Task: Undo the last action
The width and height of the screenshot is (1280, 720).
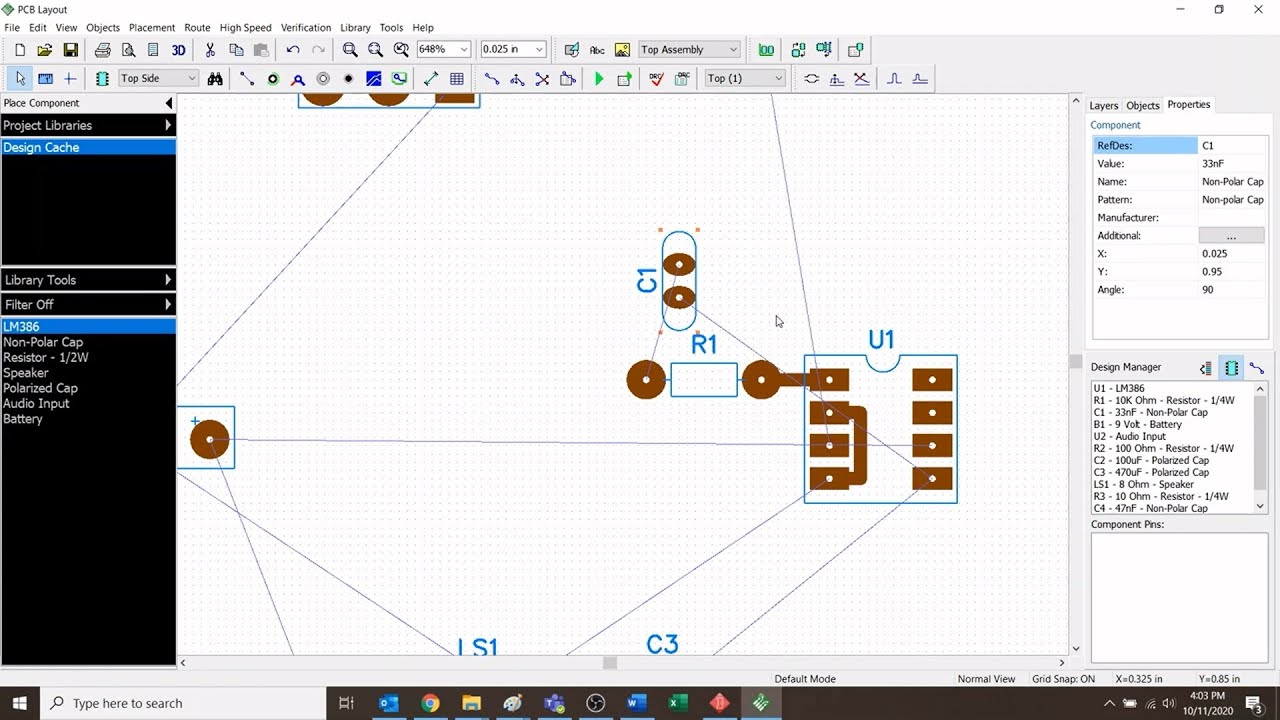Action: coord(292,49)
